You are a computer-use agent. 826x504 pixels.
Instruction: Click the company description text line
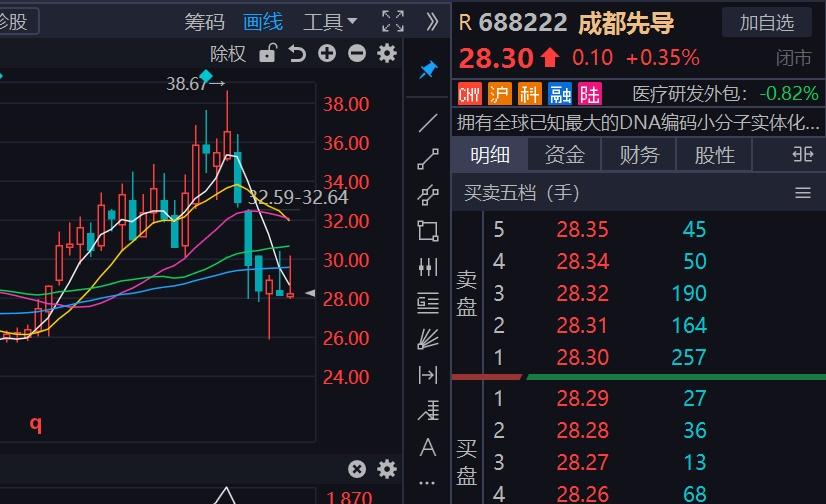pos(638,123)
